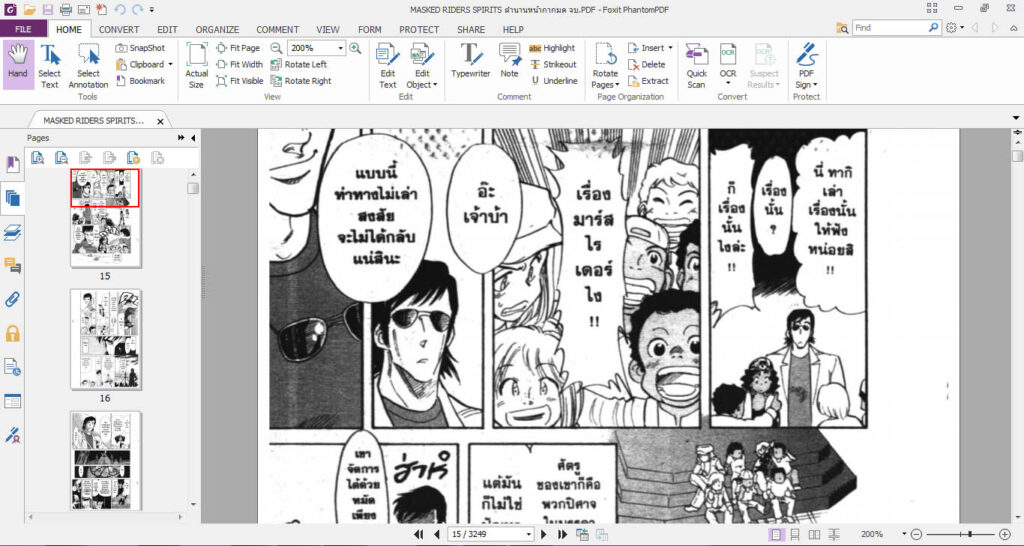Screen dimensions: 1024x546
Task: Select the Typewriter tool
Action: (x=470, y=61)
